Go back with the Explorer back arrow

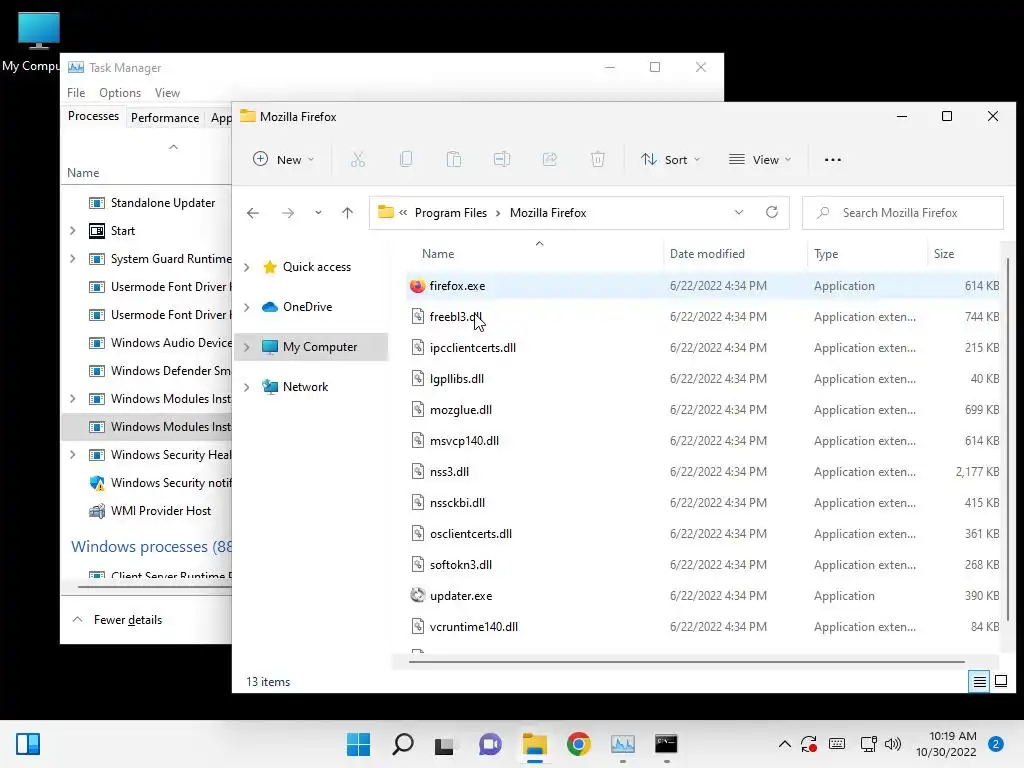(253, 213)
